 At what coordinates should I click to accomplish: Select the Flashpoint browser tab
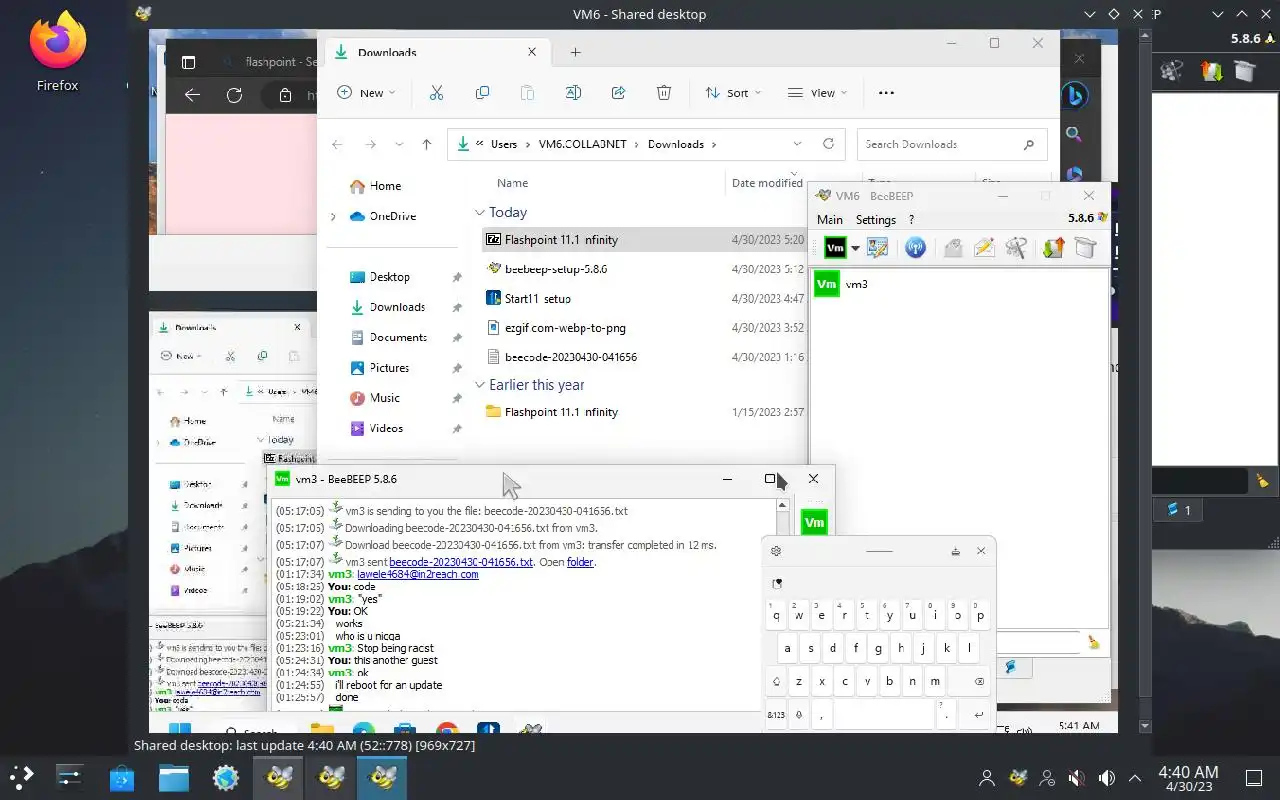pyautogui.click(x=270, y=62)
